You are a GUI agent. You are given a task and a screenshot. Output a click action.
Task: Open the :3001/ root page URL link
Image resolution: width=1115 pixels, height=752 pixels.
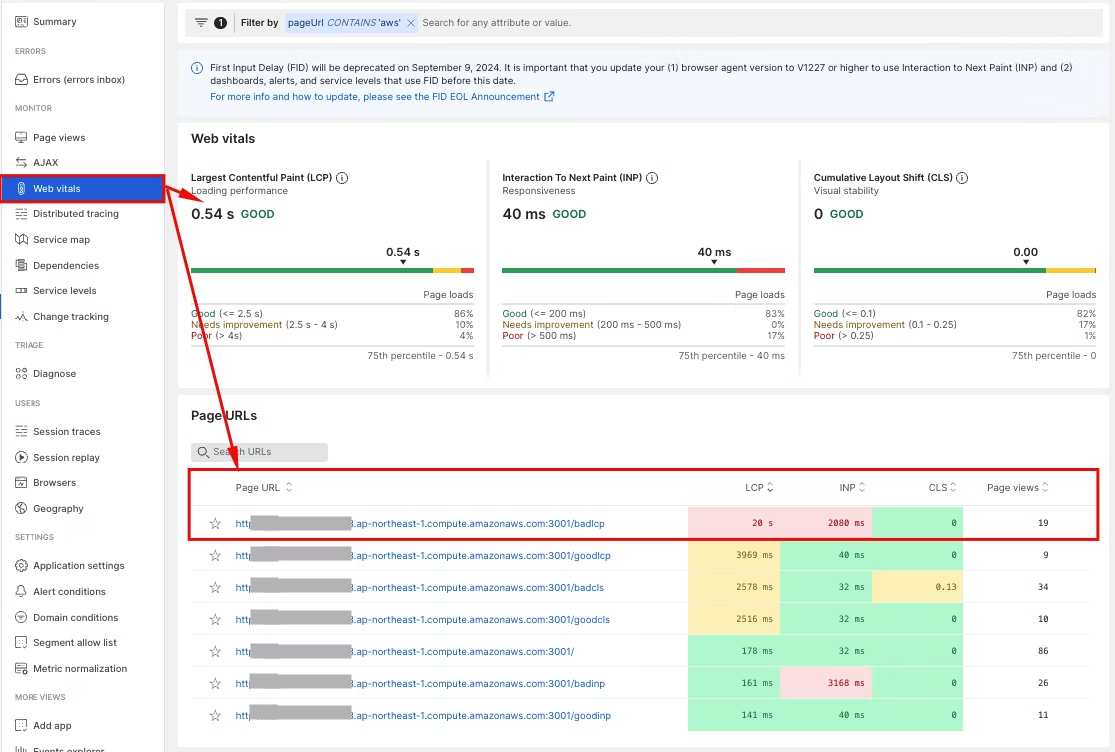pos(405,652)
